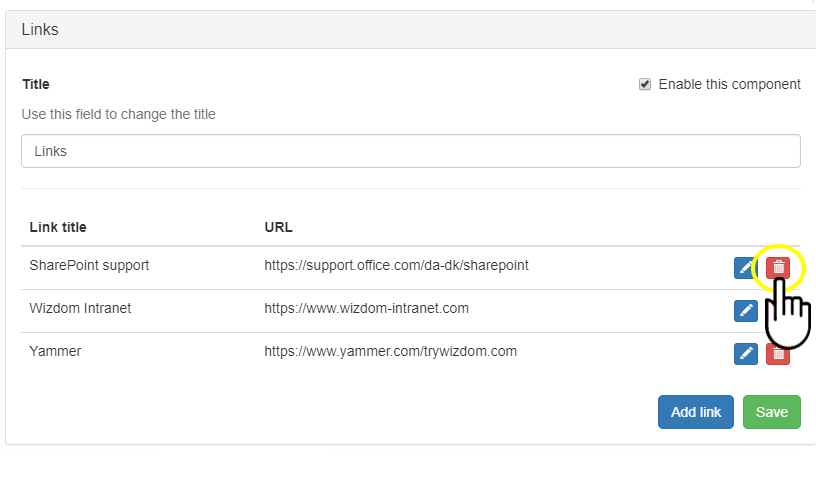Click the URL column header

click(278, 227)
